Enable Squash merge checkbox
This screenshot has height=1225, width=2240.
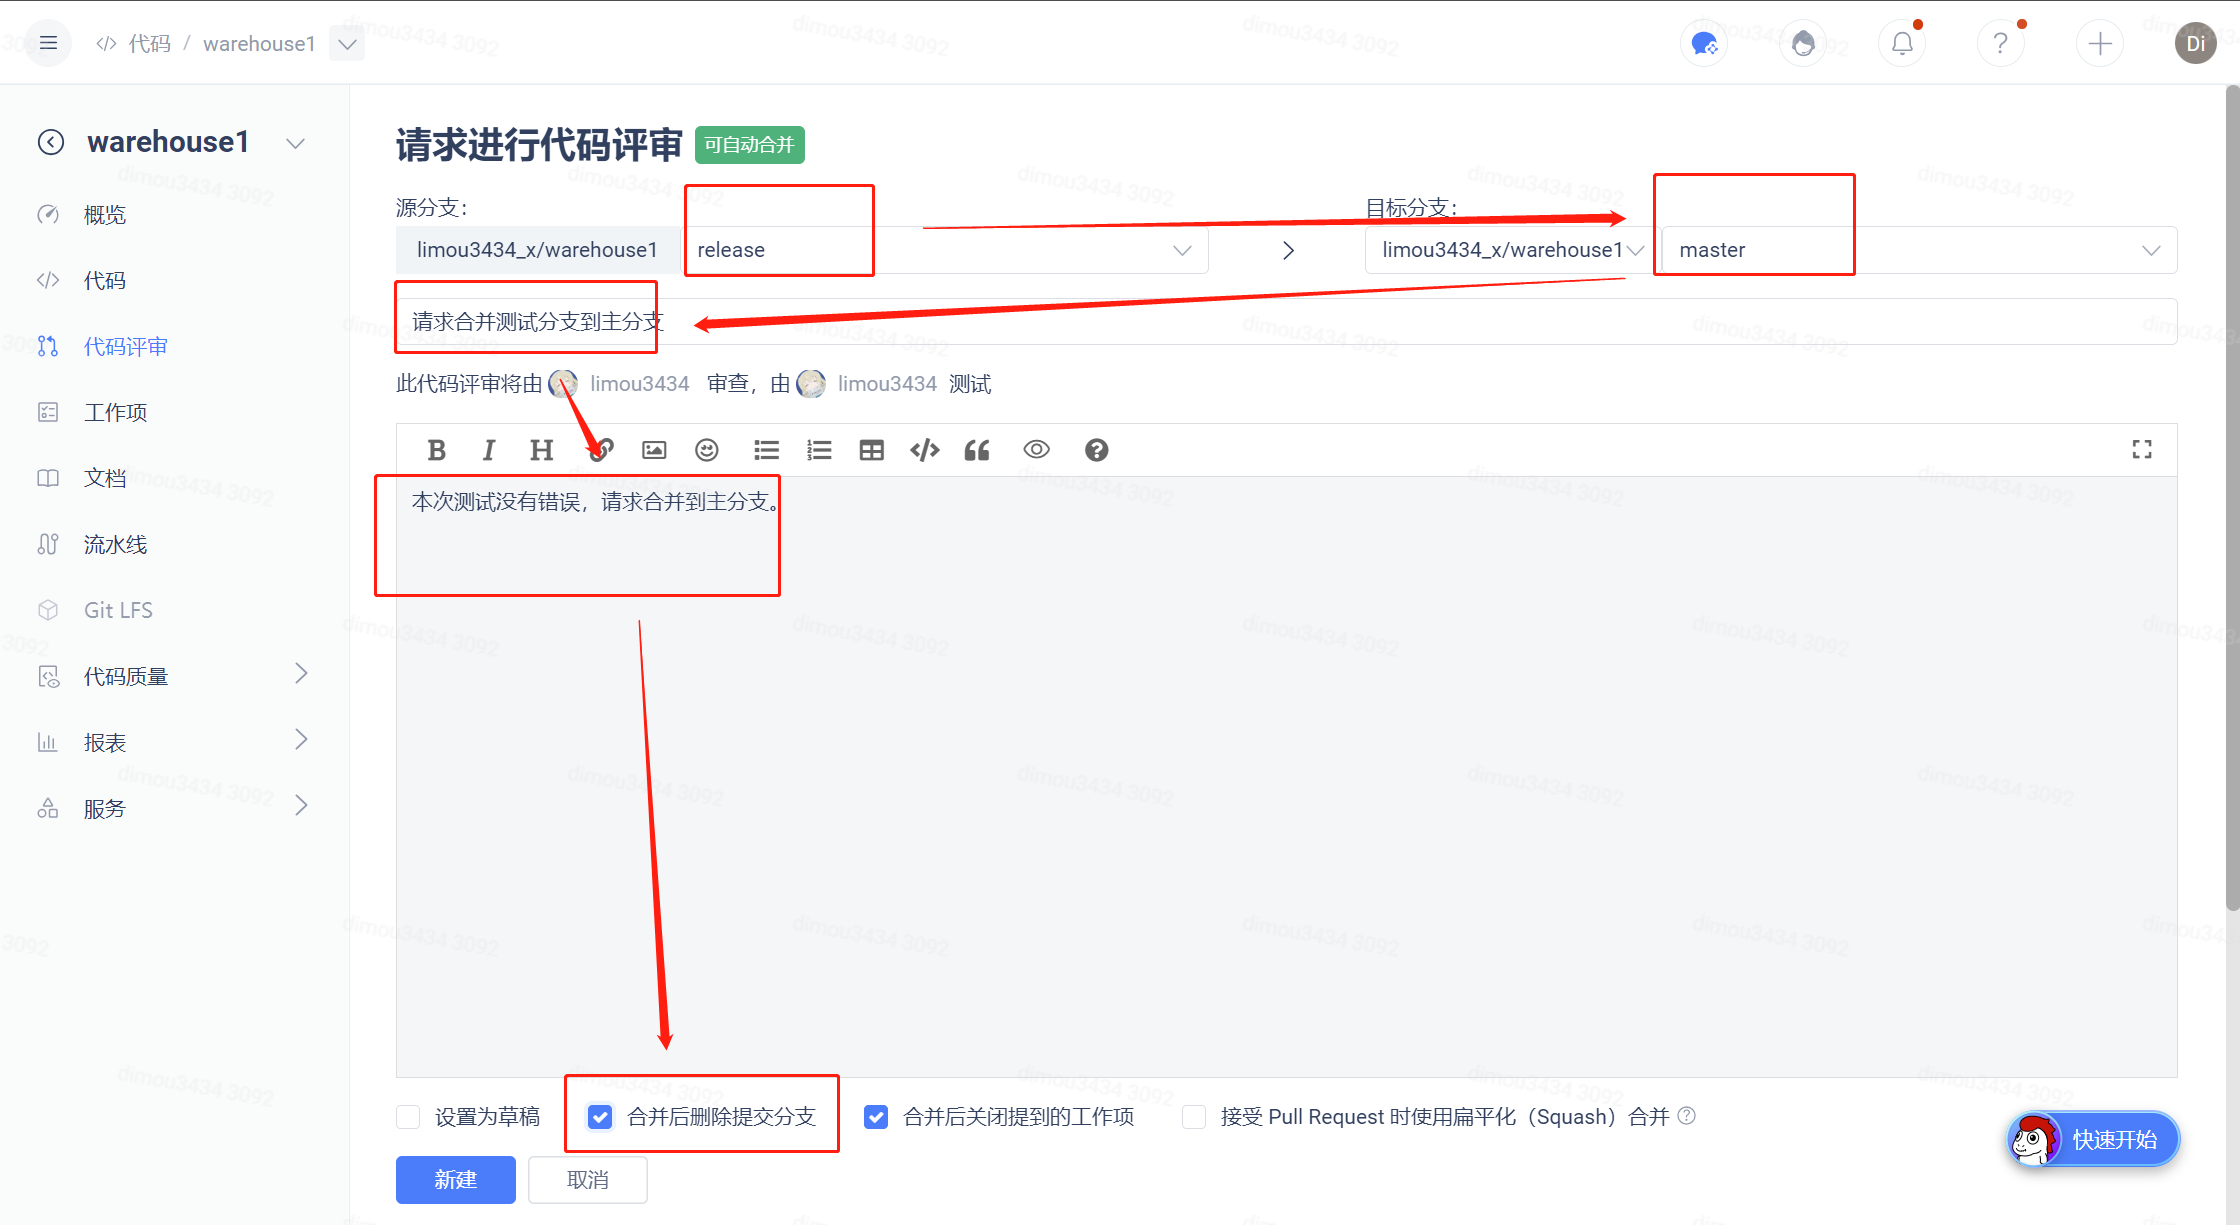tap(1194, 1117)
